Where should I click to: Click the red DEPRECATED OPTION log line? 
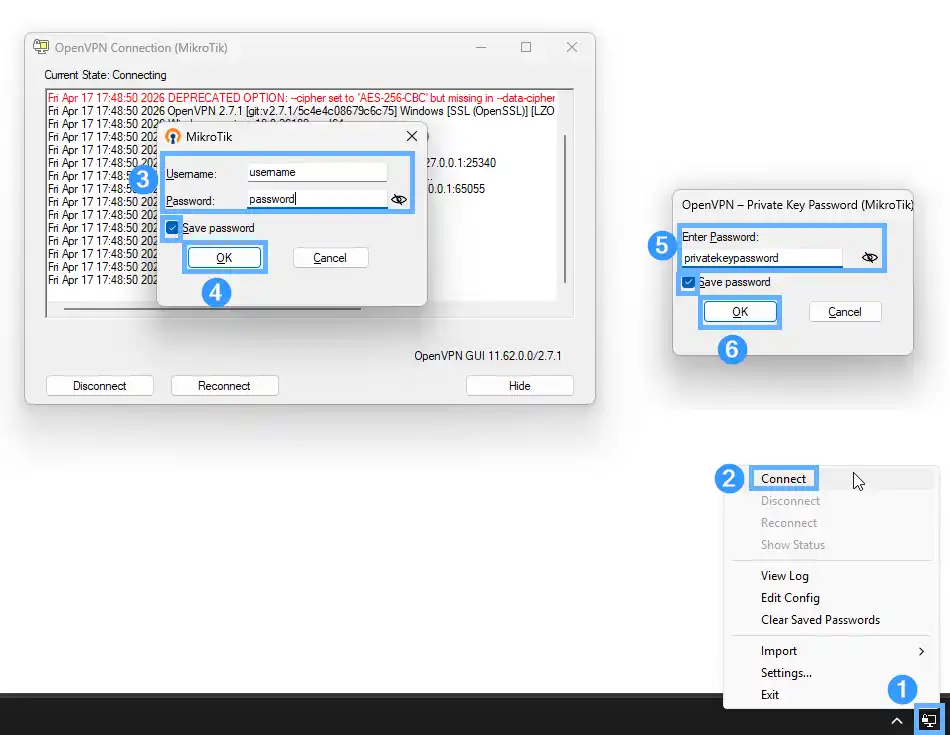click(x=301, y=98)
